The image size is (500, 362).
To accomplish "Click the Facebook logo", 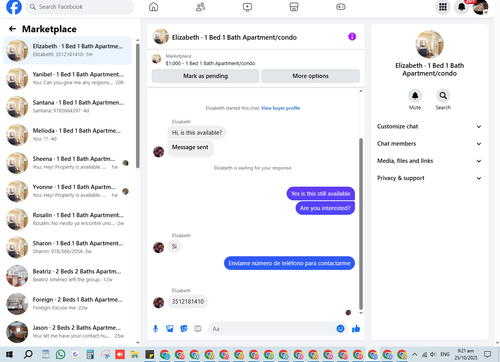I will click(14, 7).
